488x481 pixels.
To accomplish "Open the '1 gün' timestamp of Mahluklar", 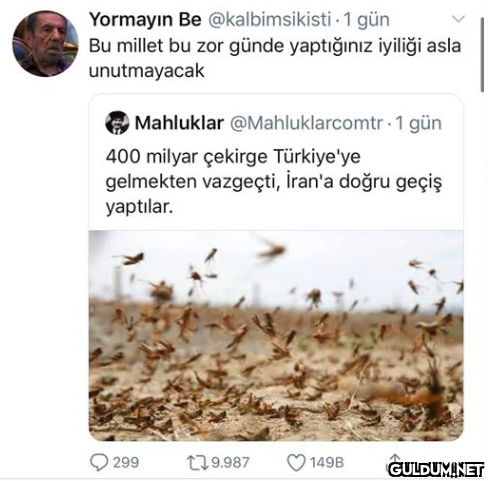I will (x=419, y=123).
